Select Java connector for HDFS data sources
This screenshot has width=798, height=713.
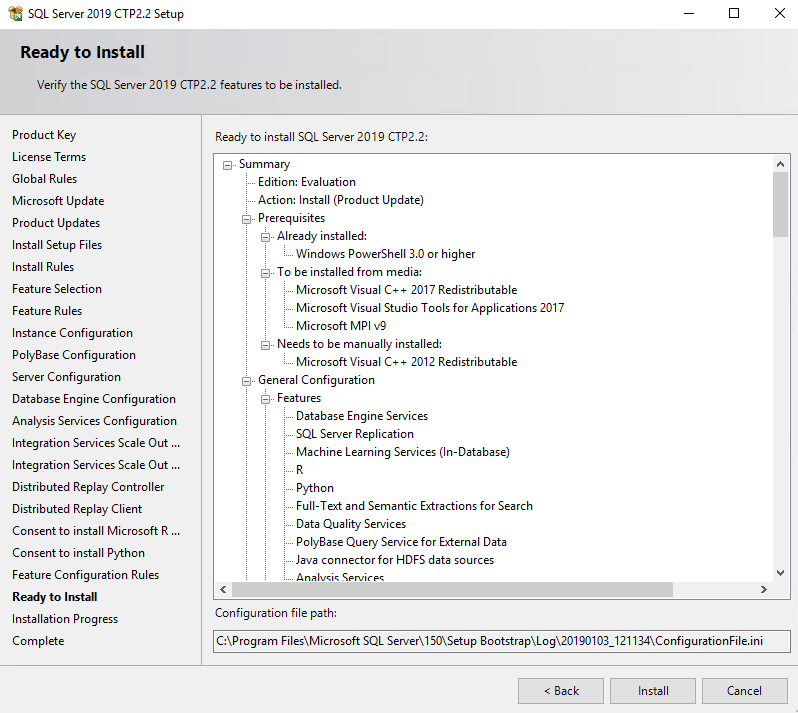[394, 560]
